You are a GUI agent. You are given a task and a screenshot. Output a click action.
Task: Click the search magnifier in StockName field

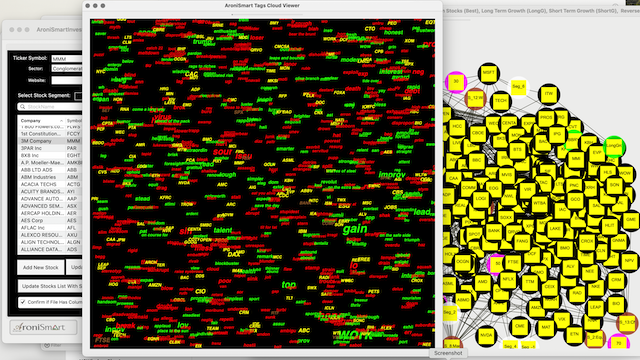coord(22,107)
